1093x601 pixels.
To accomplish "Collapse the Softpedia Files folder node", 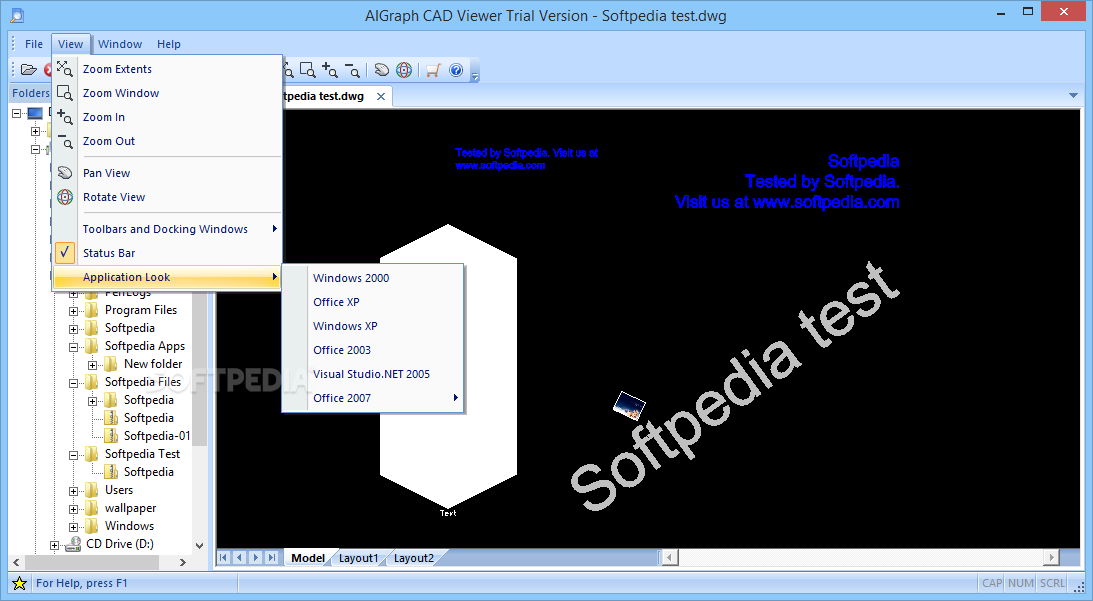I will coord(73,383).
